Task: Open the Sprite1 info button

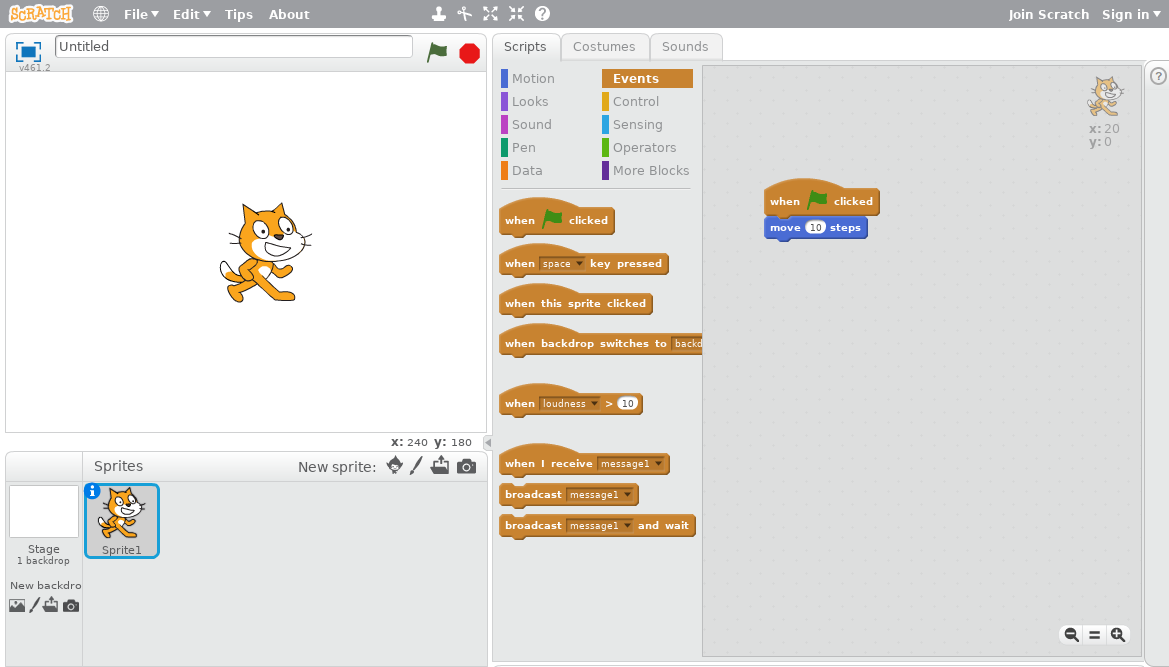Action: click(92, 490)
